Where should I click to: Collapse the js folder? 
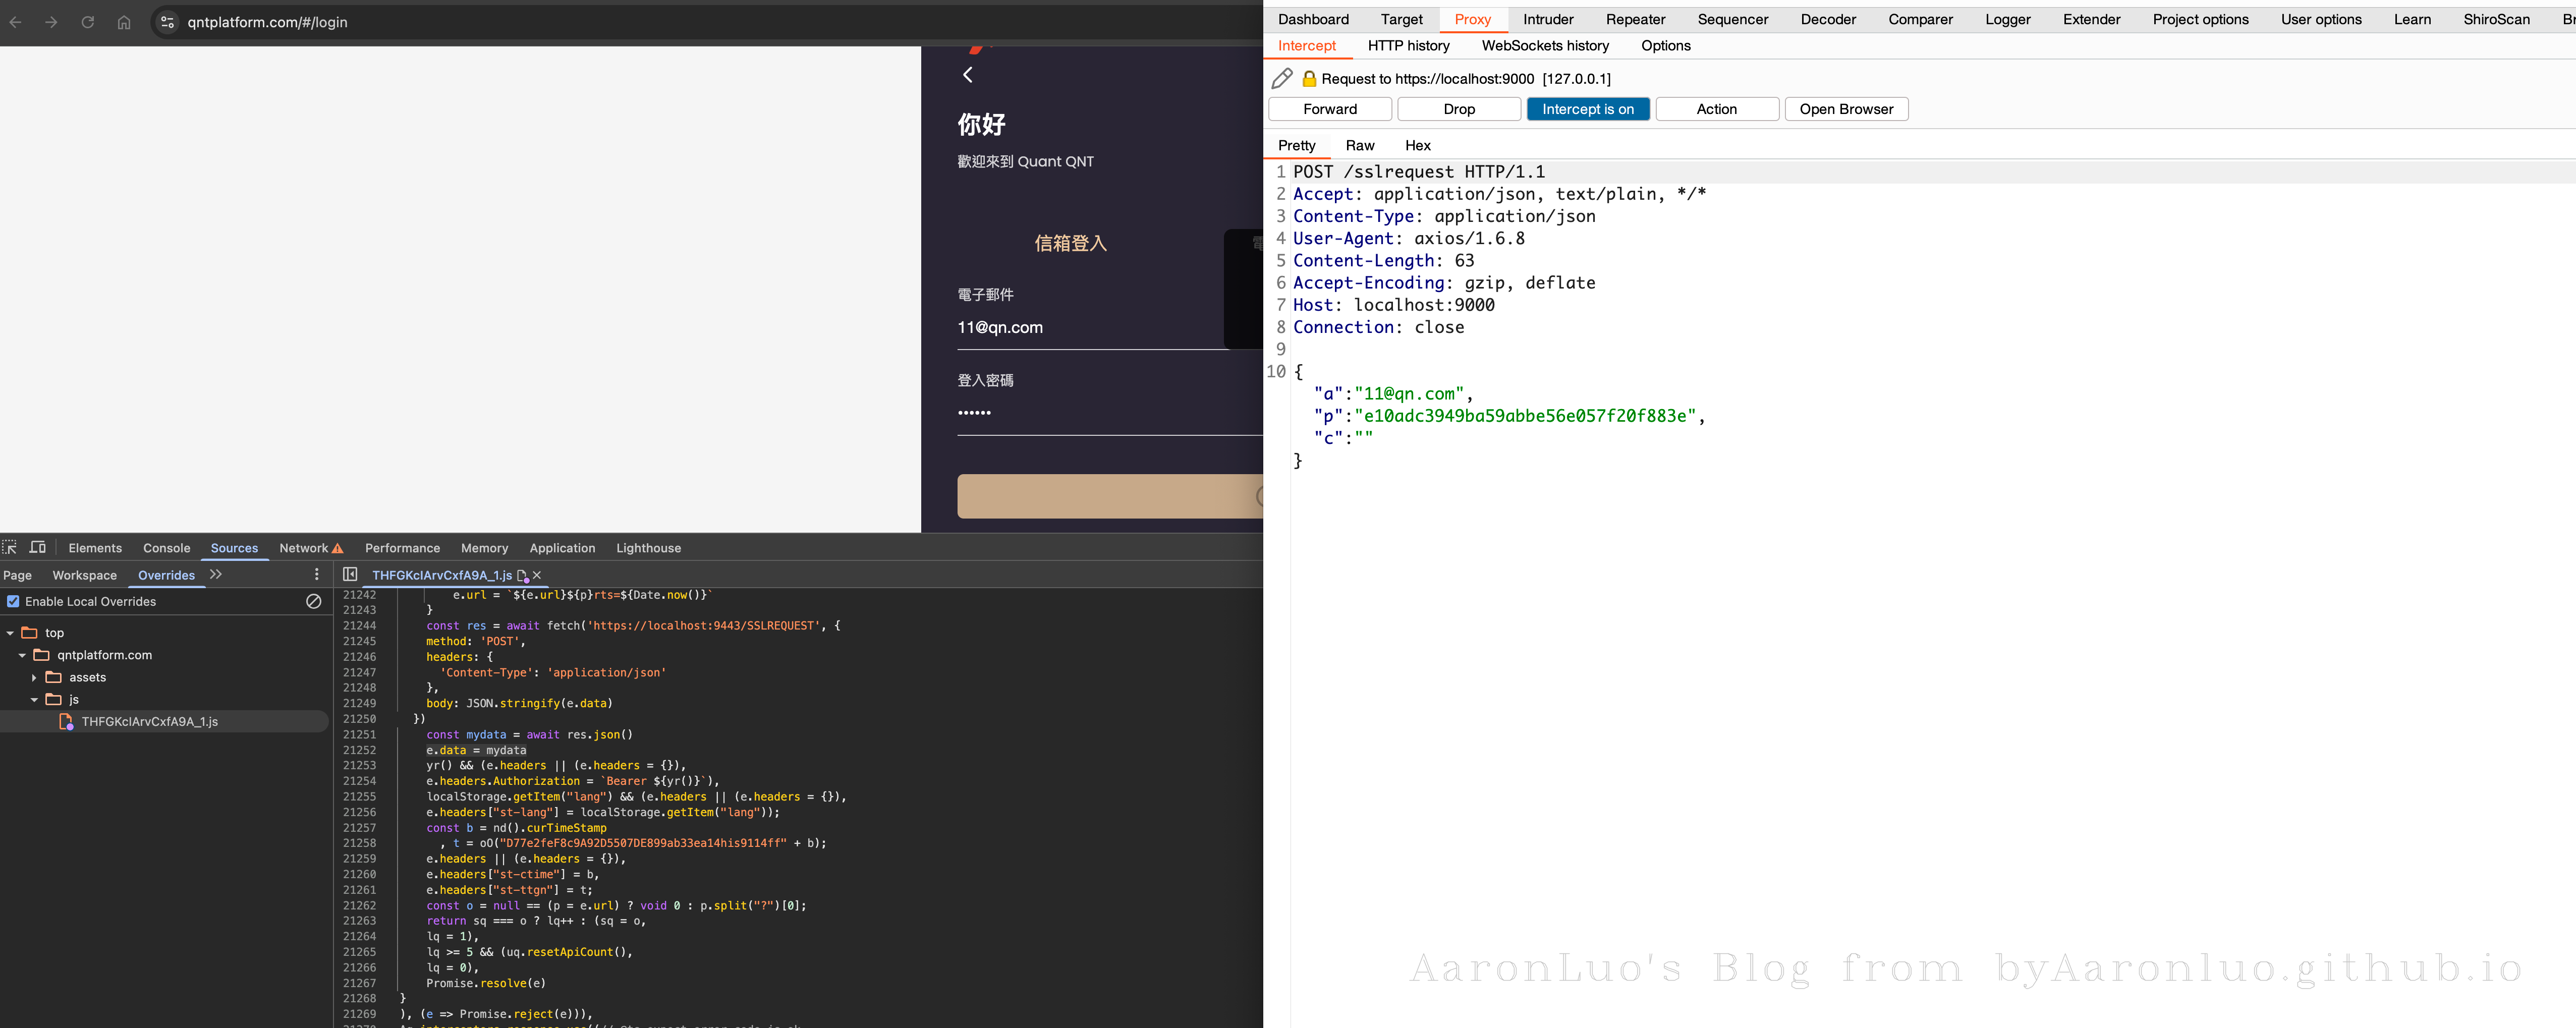tap(34, 699)
